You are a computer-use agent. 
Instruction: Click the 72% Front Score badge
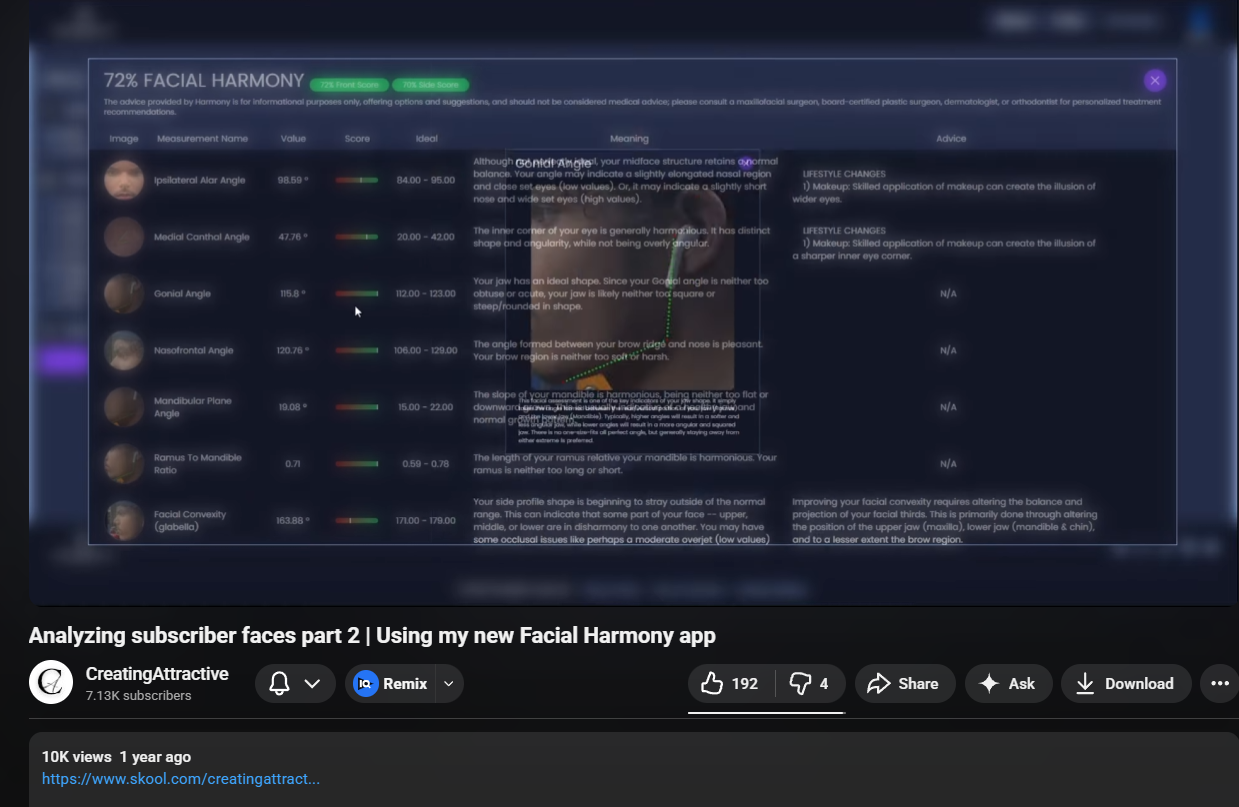pyautogui.click(x=348, y=85)
